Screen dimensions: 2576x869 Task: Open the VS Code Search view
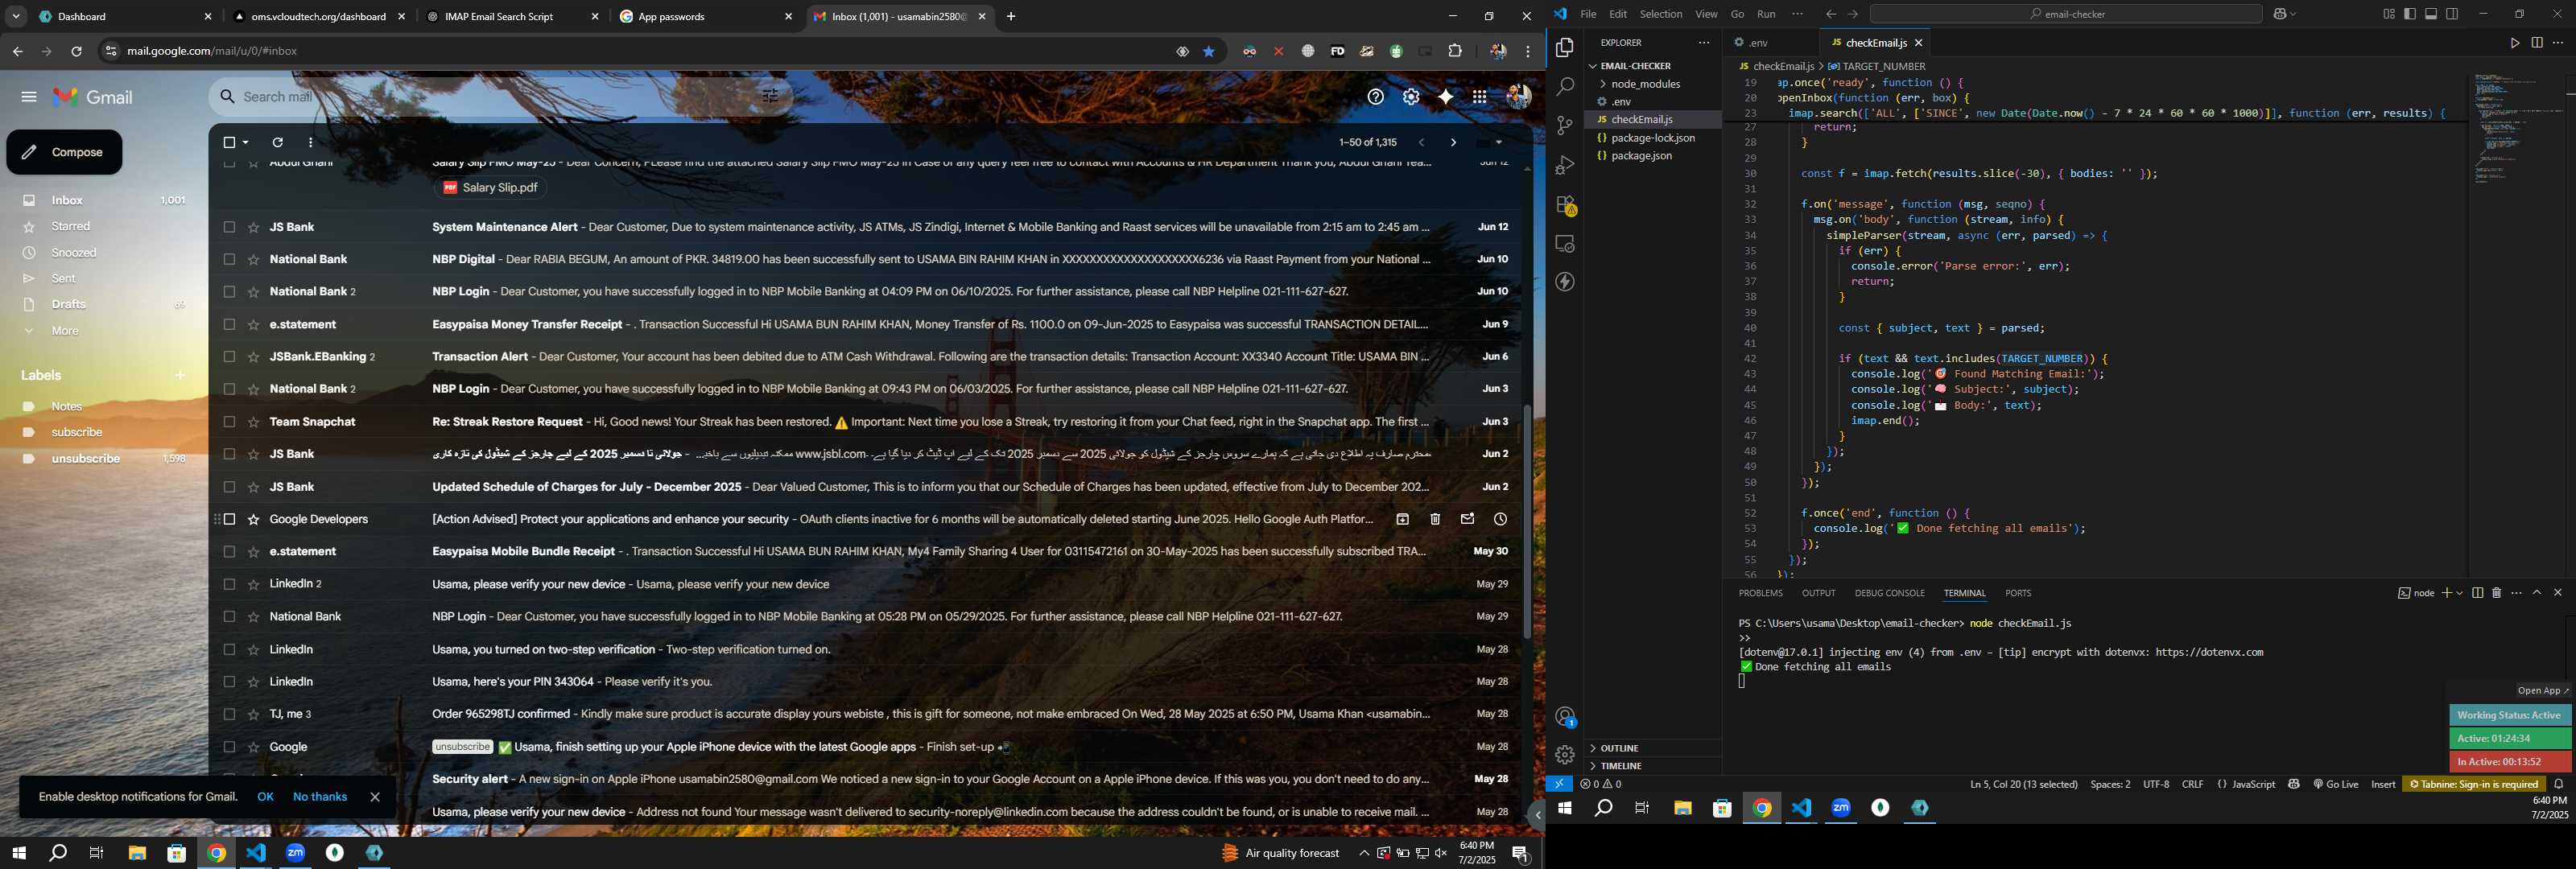click(1564, 87)
